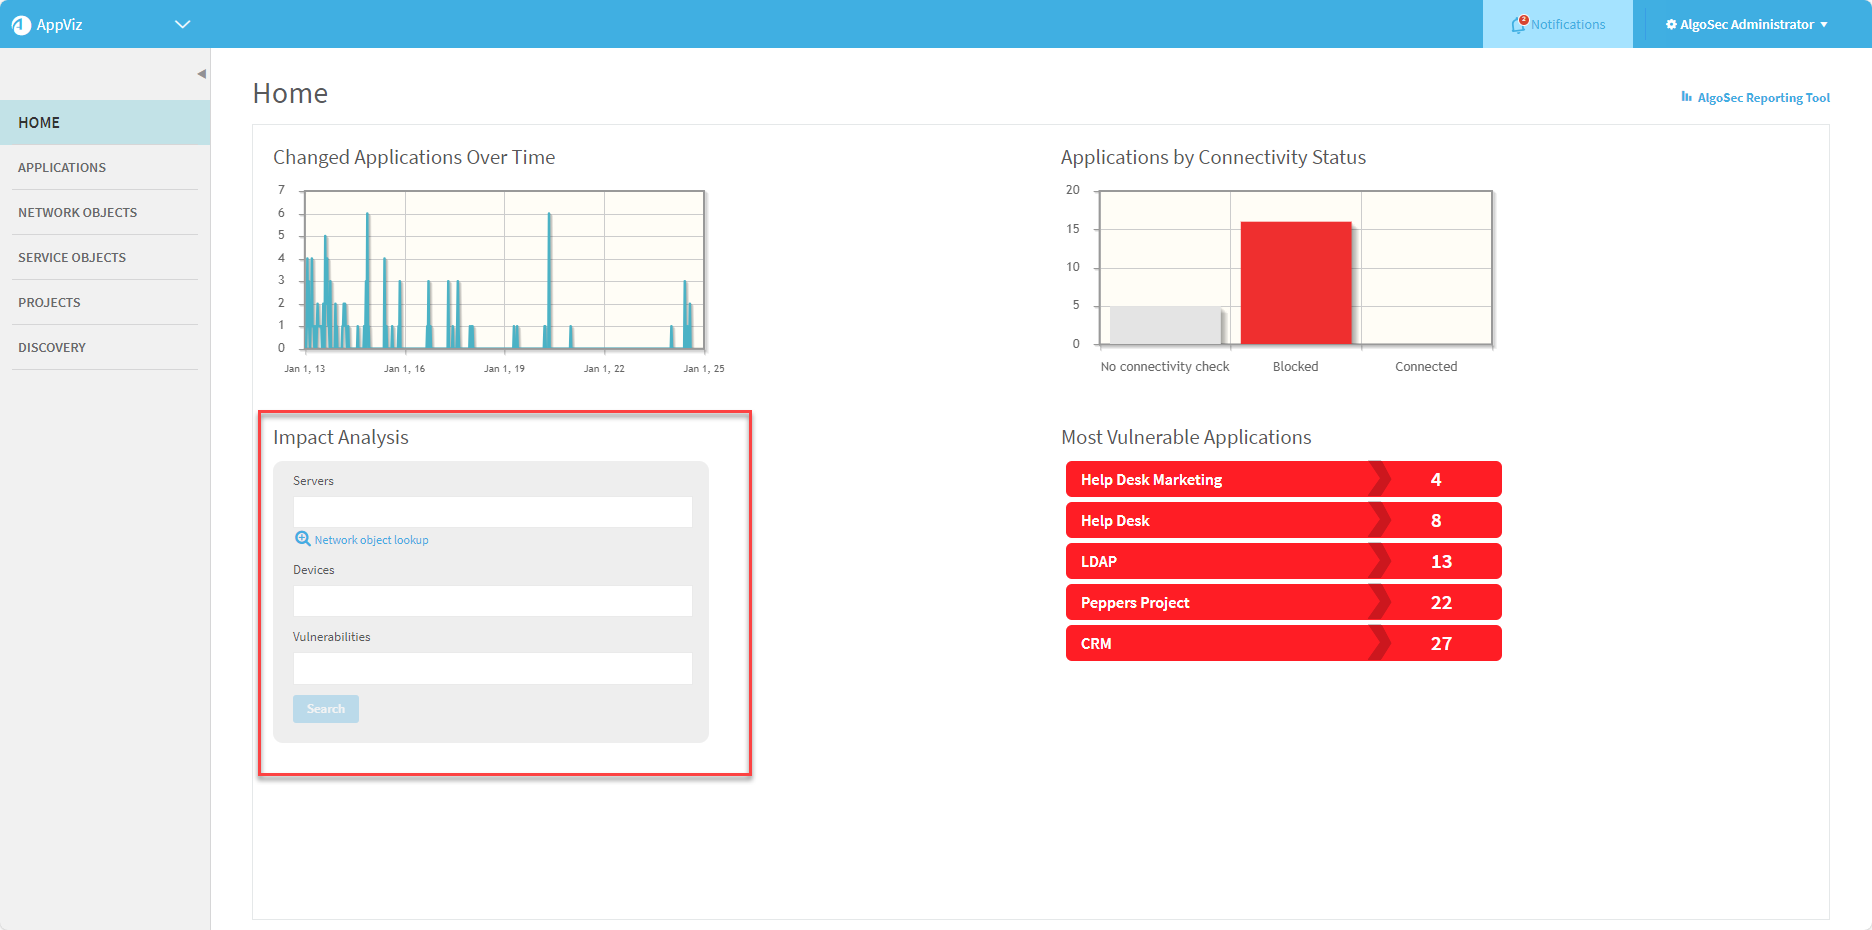Viewport: 1872px width, 930px height.
Task: Click the red Blocked bar in the chart
Action: click(1295, 283)
